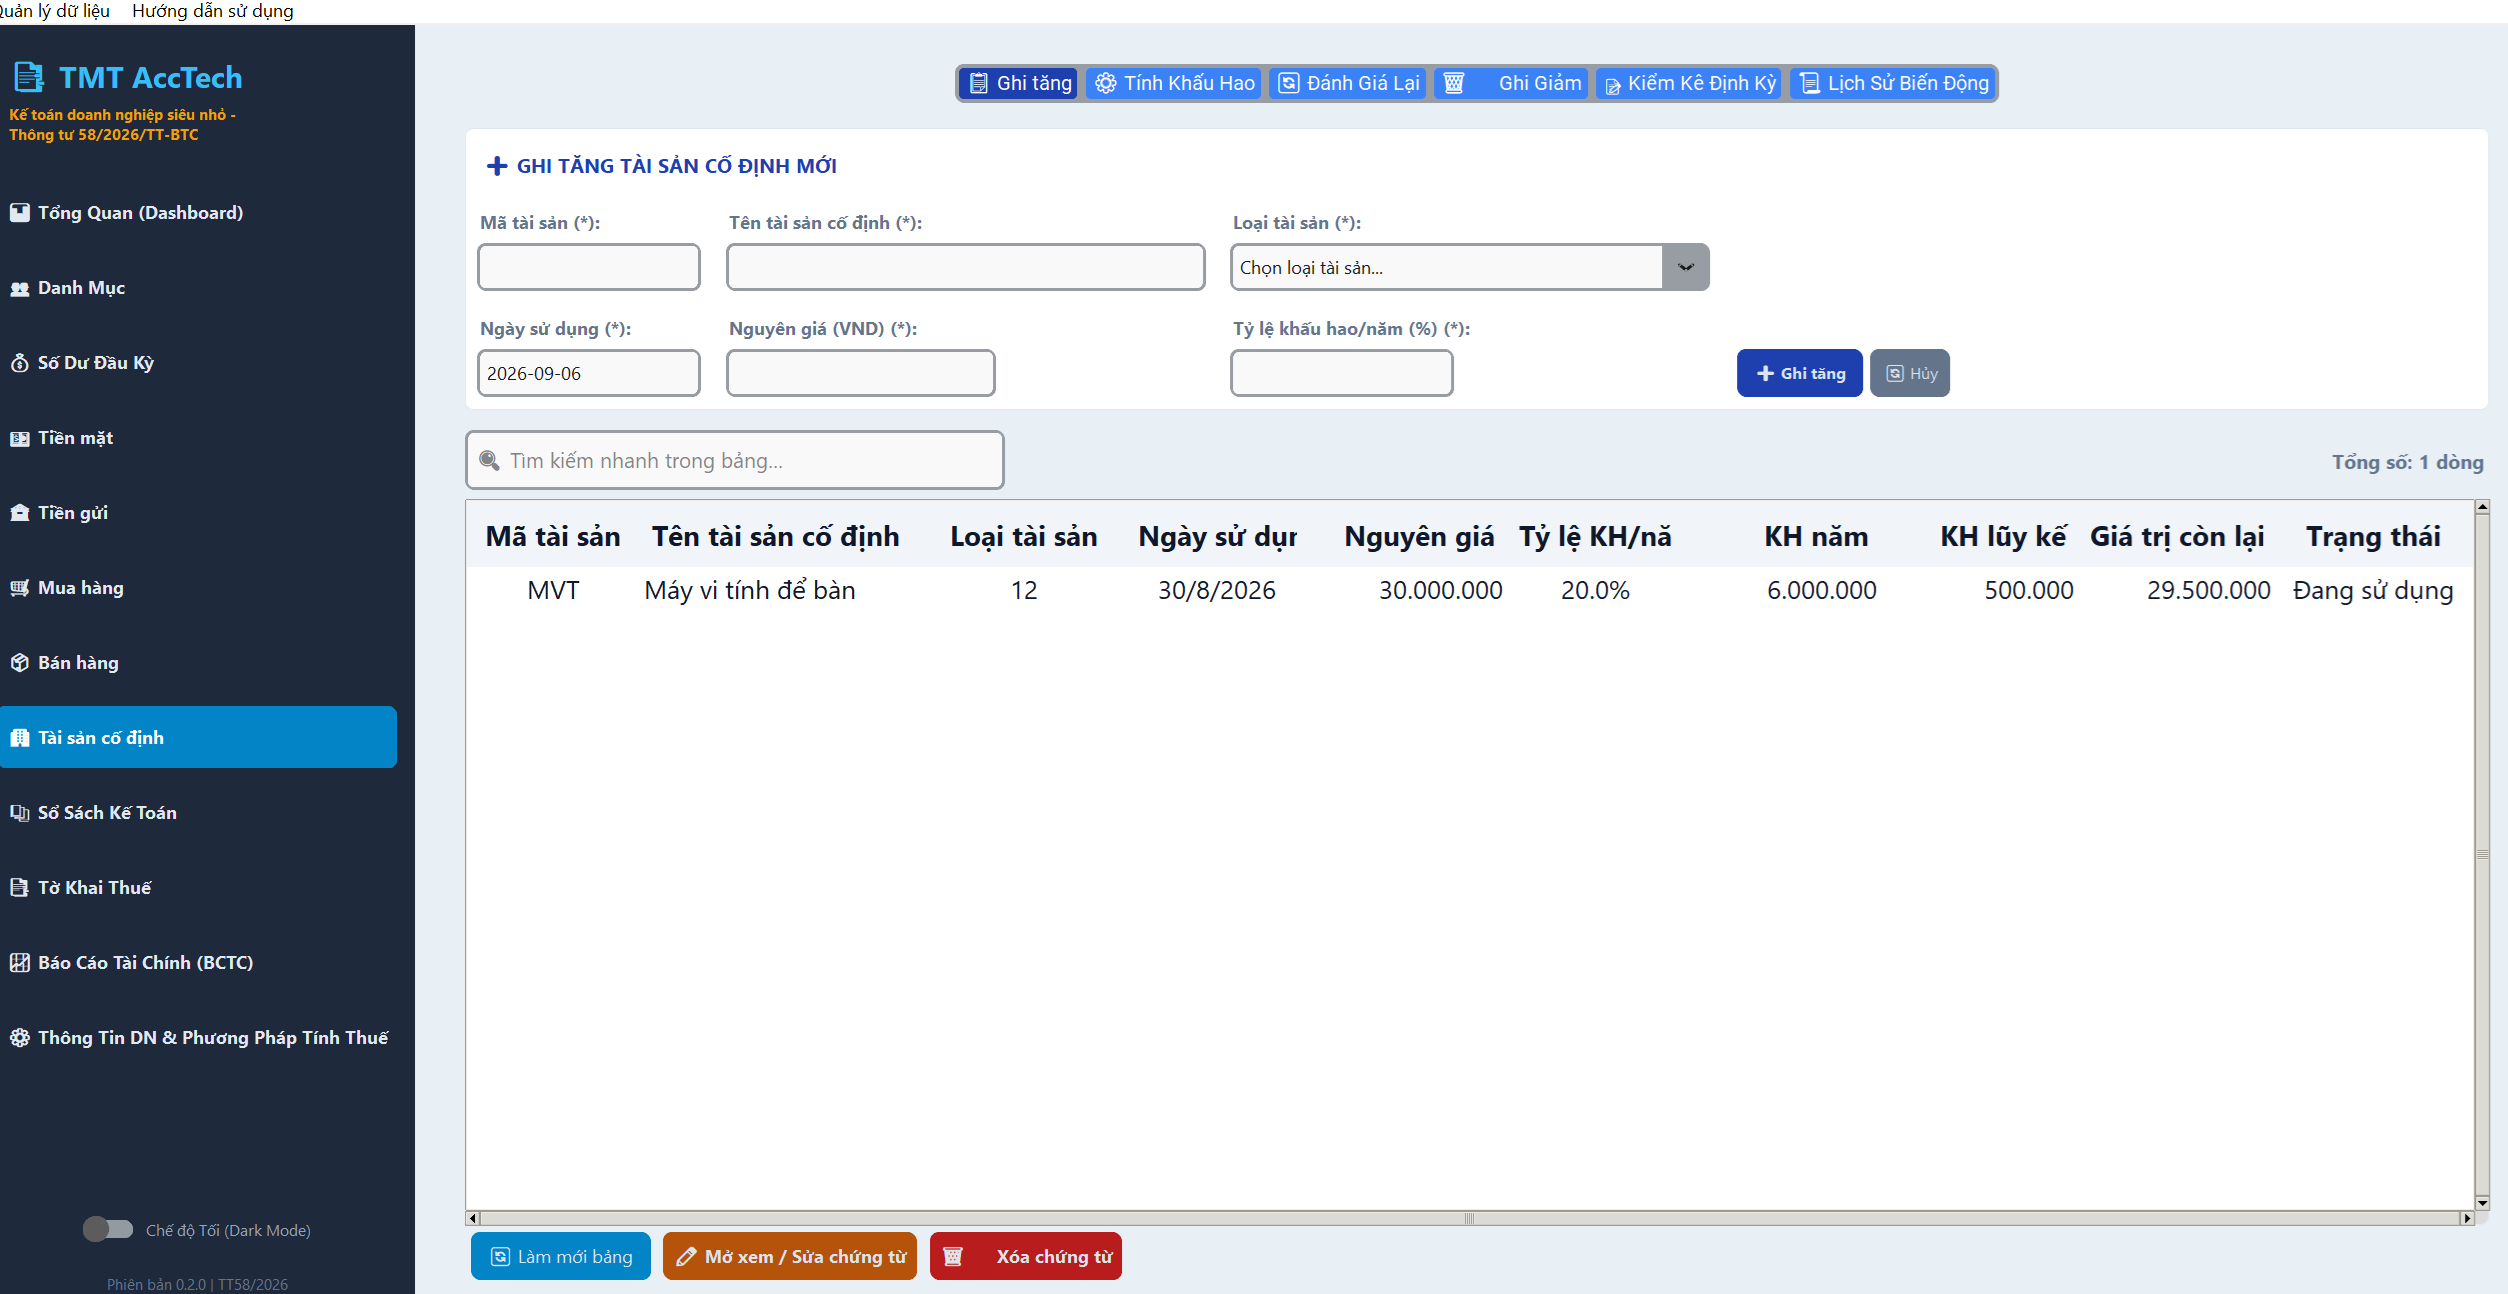The width and height of the screenshot is (2508, 1294).
Task: Click the Nguyên giá column header
Action: pos(1419,537)
